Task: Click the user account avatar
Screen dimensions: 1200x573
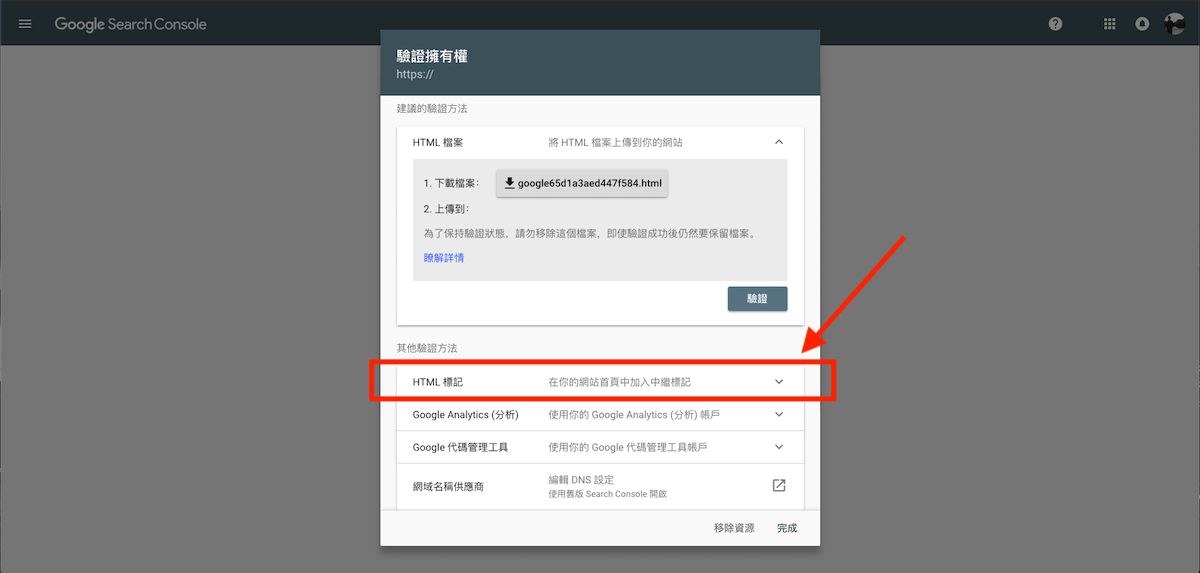Action: pyautogui.click(x=1175, y=24)
